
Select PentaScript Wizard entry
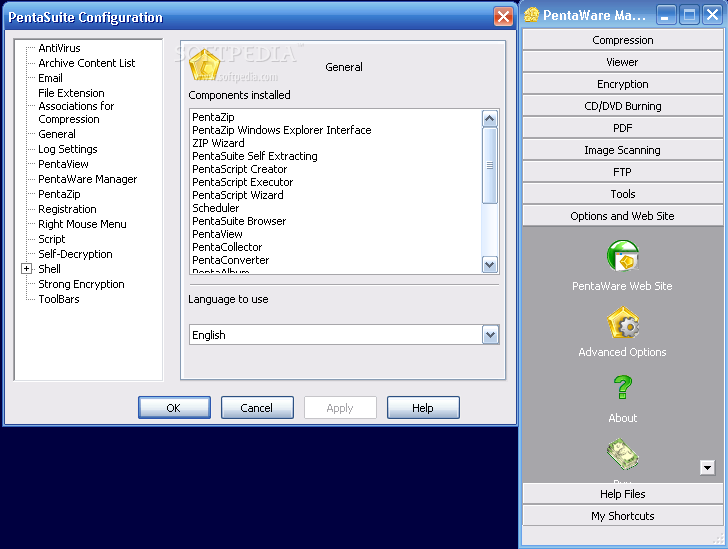point(238,195)
